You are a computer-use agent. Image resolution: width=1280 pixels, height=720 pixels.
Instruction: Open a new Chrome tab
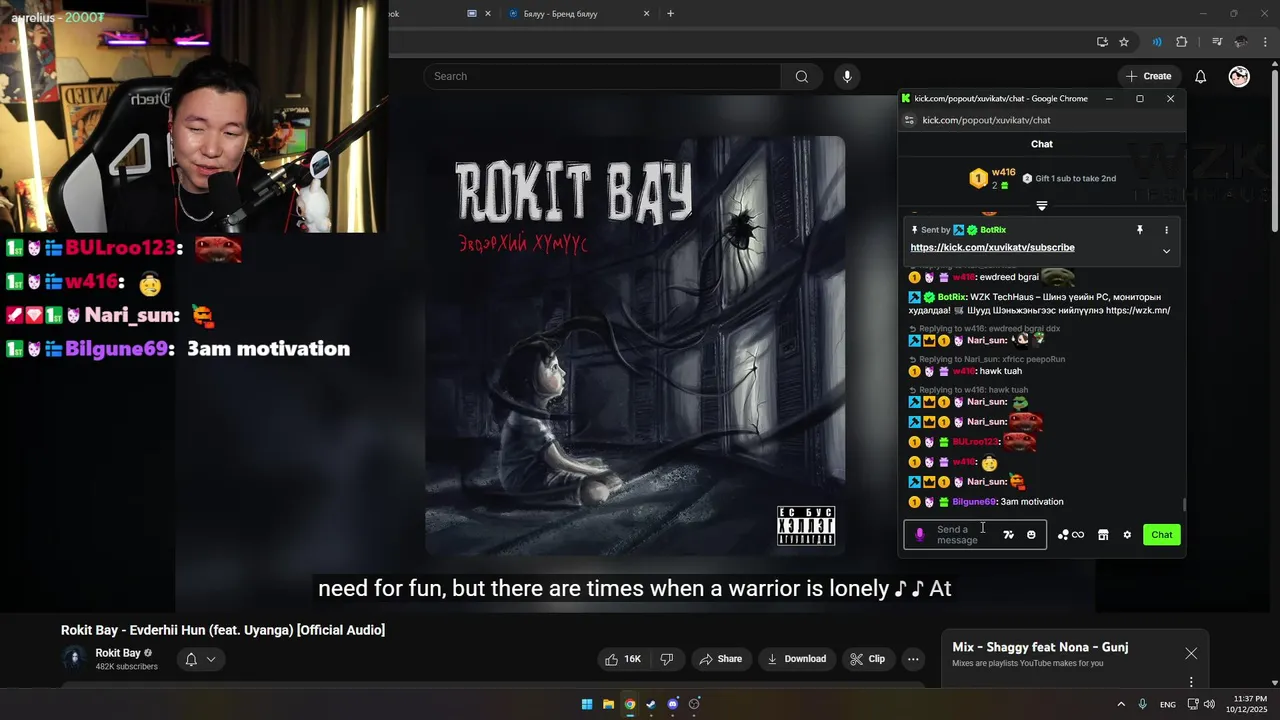670,13
